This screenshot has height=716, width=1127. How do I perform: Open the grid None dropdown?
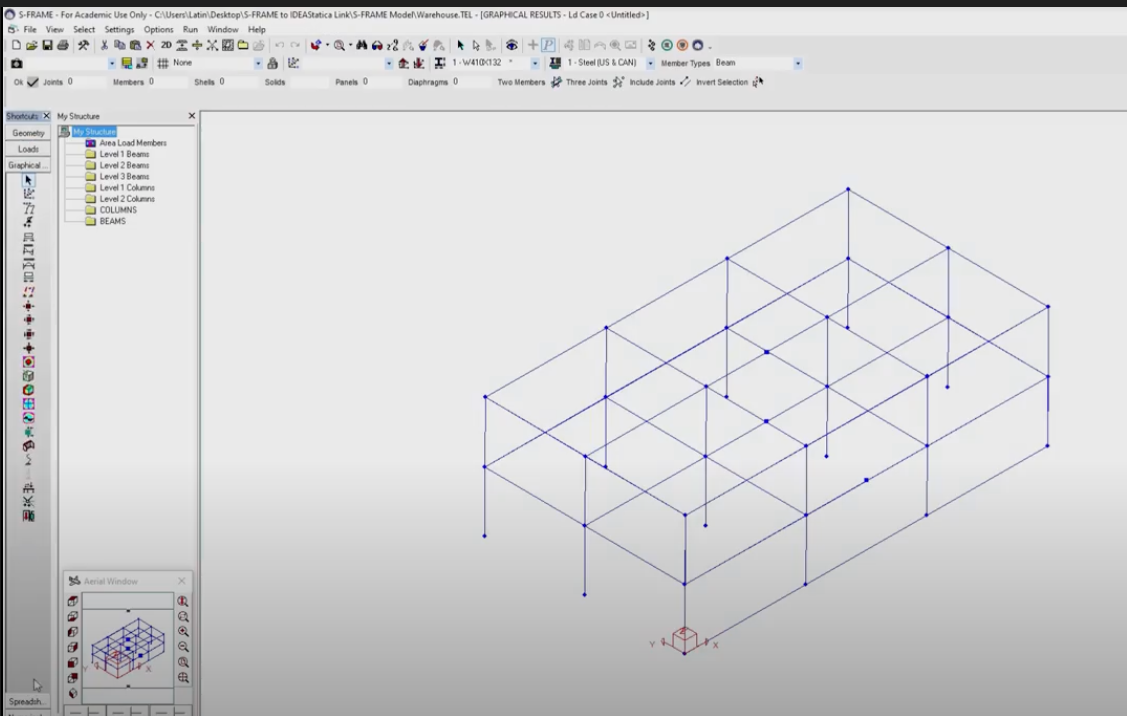[258, 63]
